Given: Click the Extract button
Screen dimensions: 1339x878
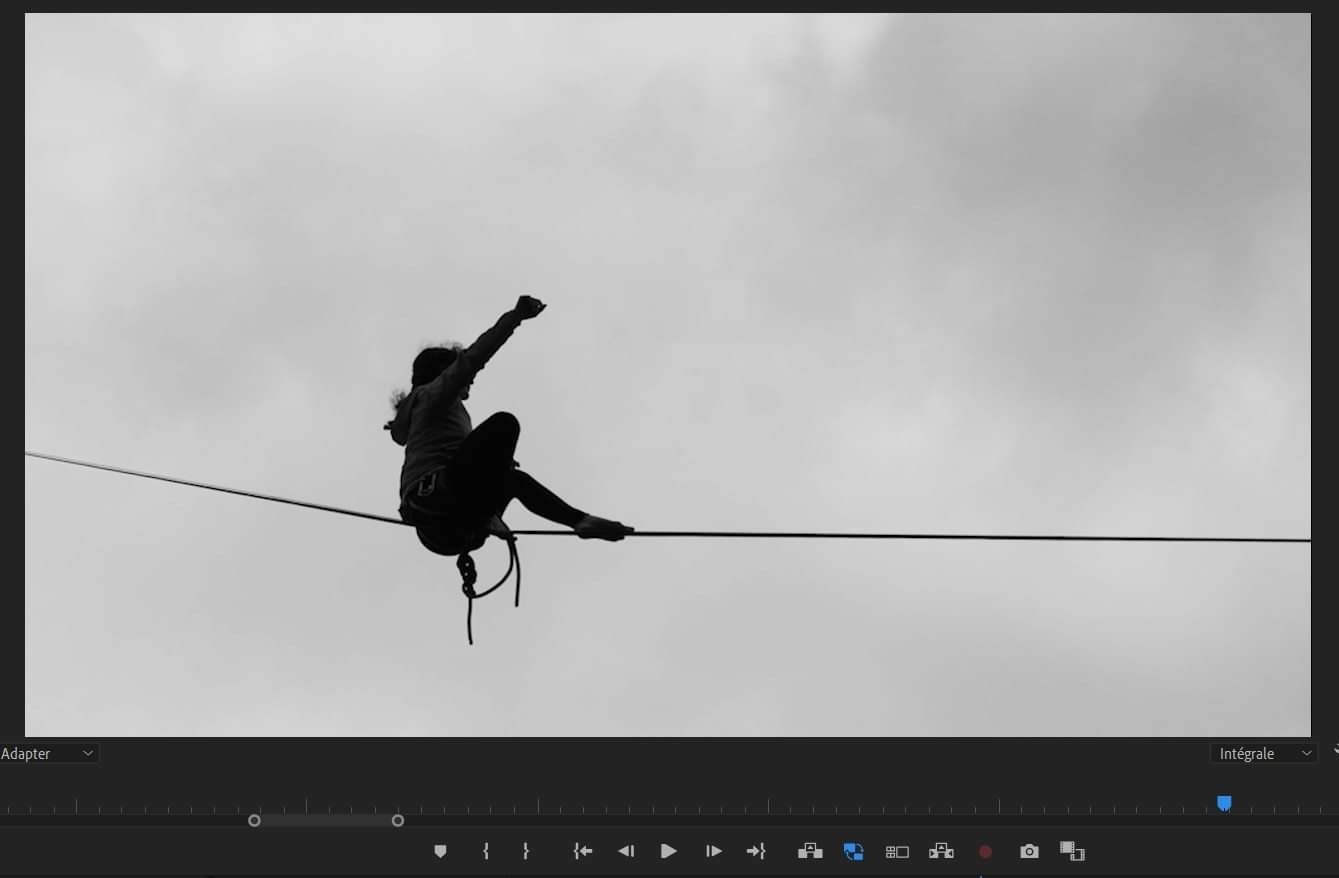Looking at the screenshot, I should tap(941, 851).
